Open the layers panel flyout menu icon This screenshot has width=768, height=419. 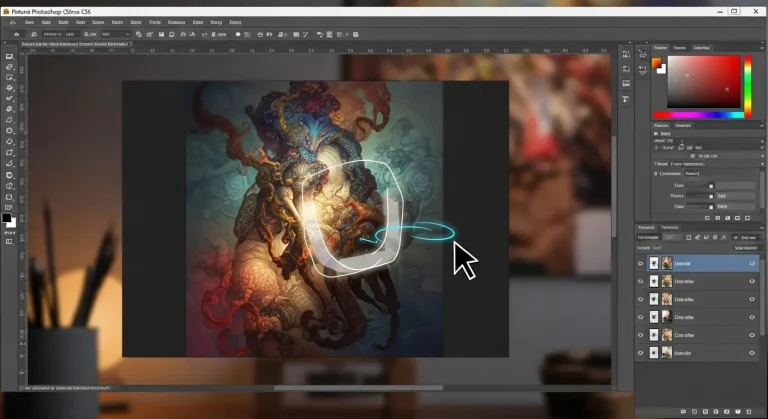coord(762,227)
